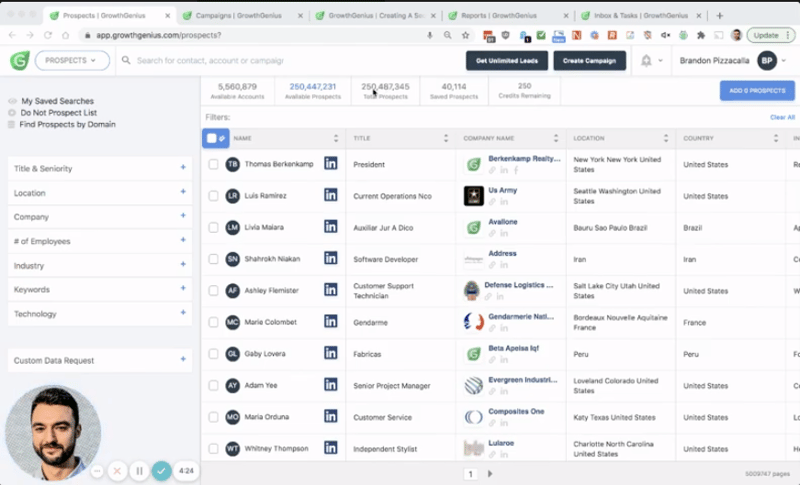Select the Luis Ramirez row checkbox
800x485 pixels.
213,196
